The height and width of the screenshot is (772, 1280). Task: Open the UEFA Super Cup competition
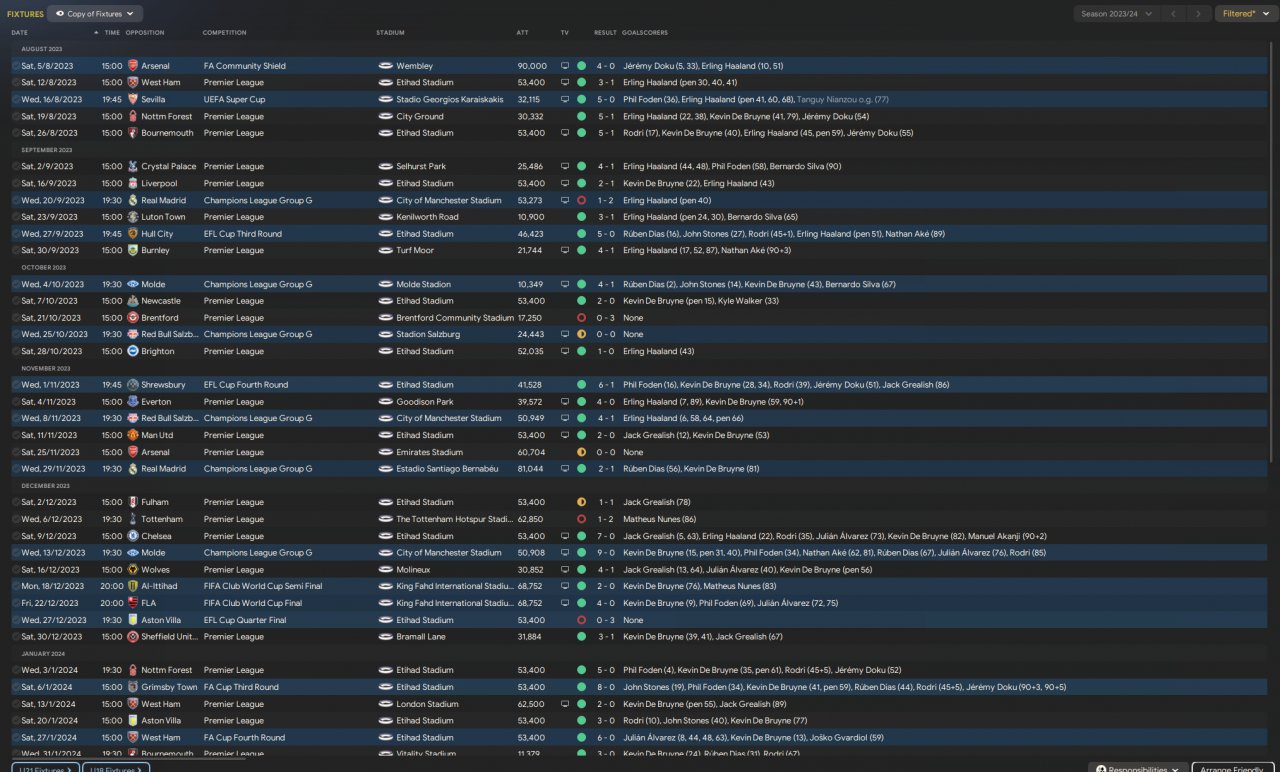(236, 100)
